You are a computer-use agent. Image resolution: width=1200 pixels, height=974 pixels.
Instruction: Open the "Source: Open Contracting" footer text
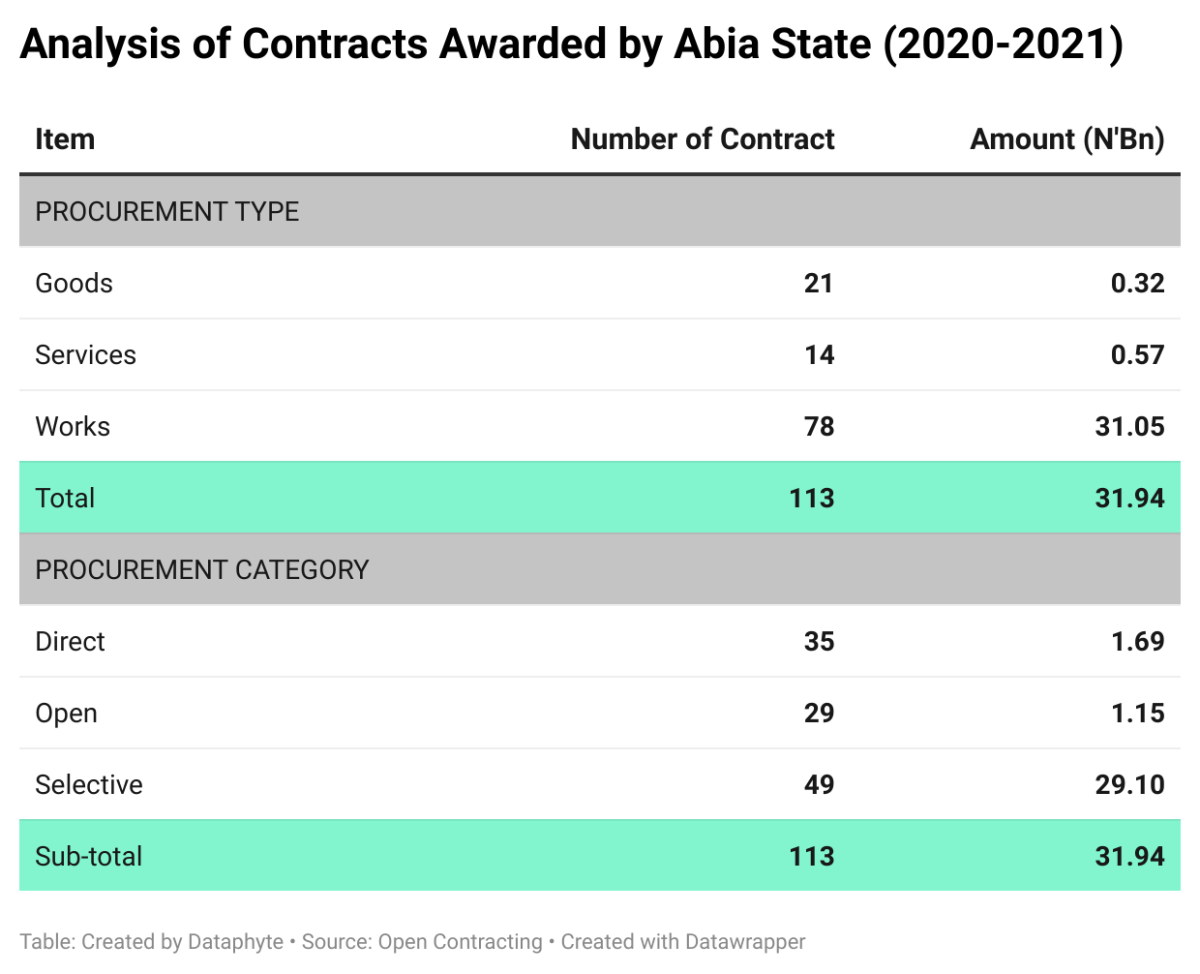(x=420, y=942)
